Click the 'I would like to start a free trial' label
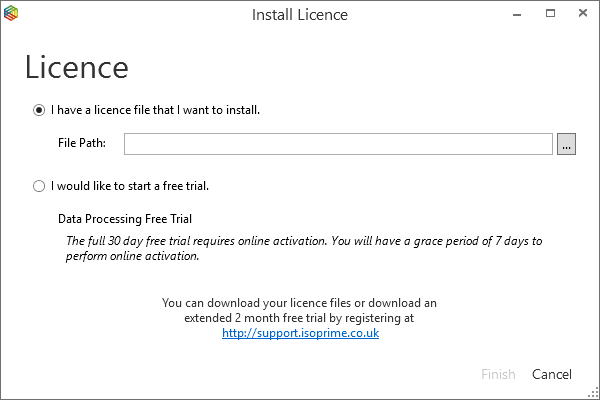Image resolution: width=600 pixels, height=400 pixels. 129,185
